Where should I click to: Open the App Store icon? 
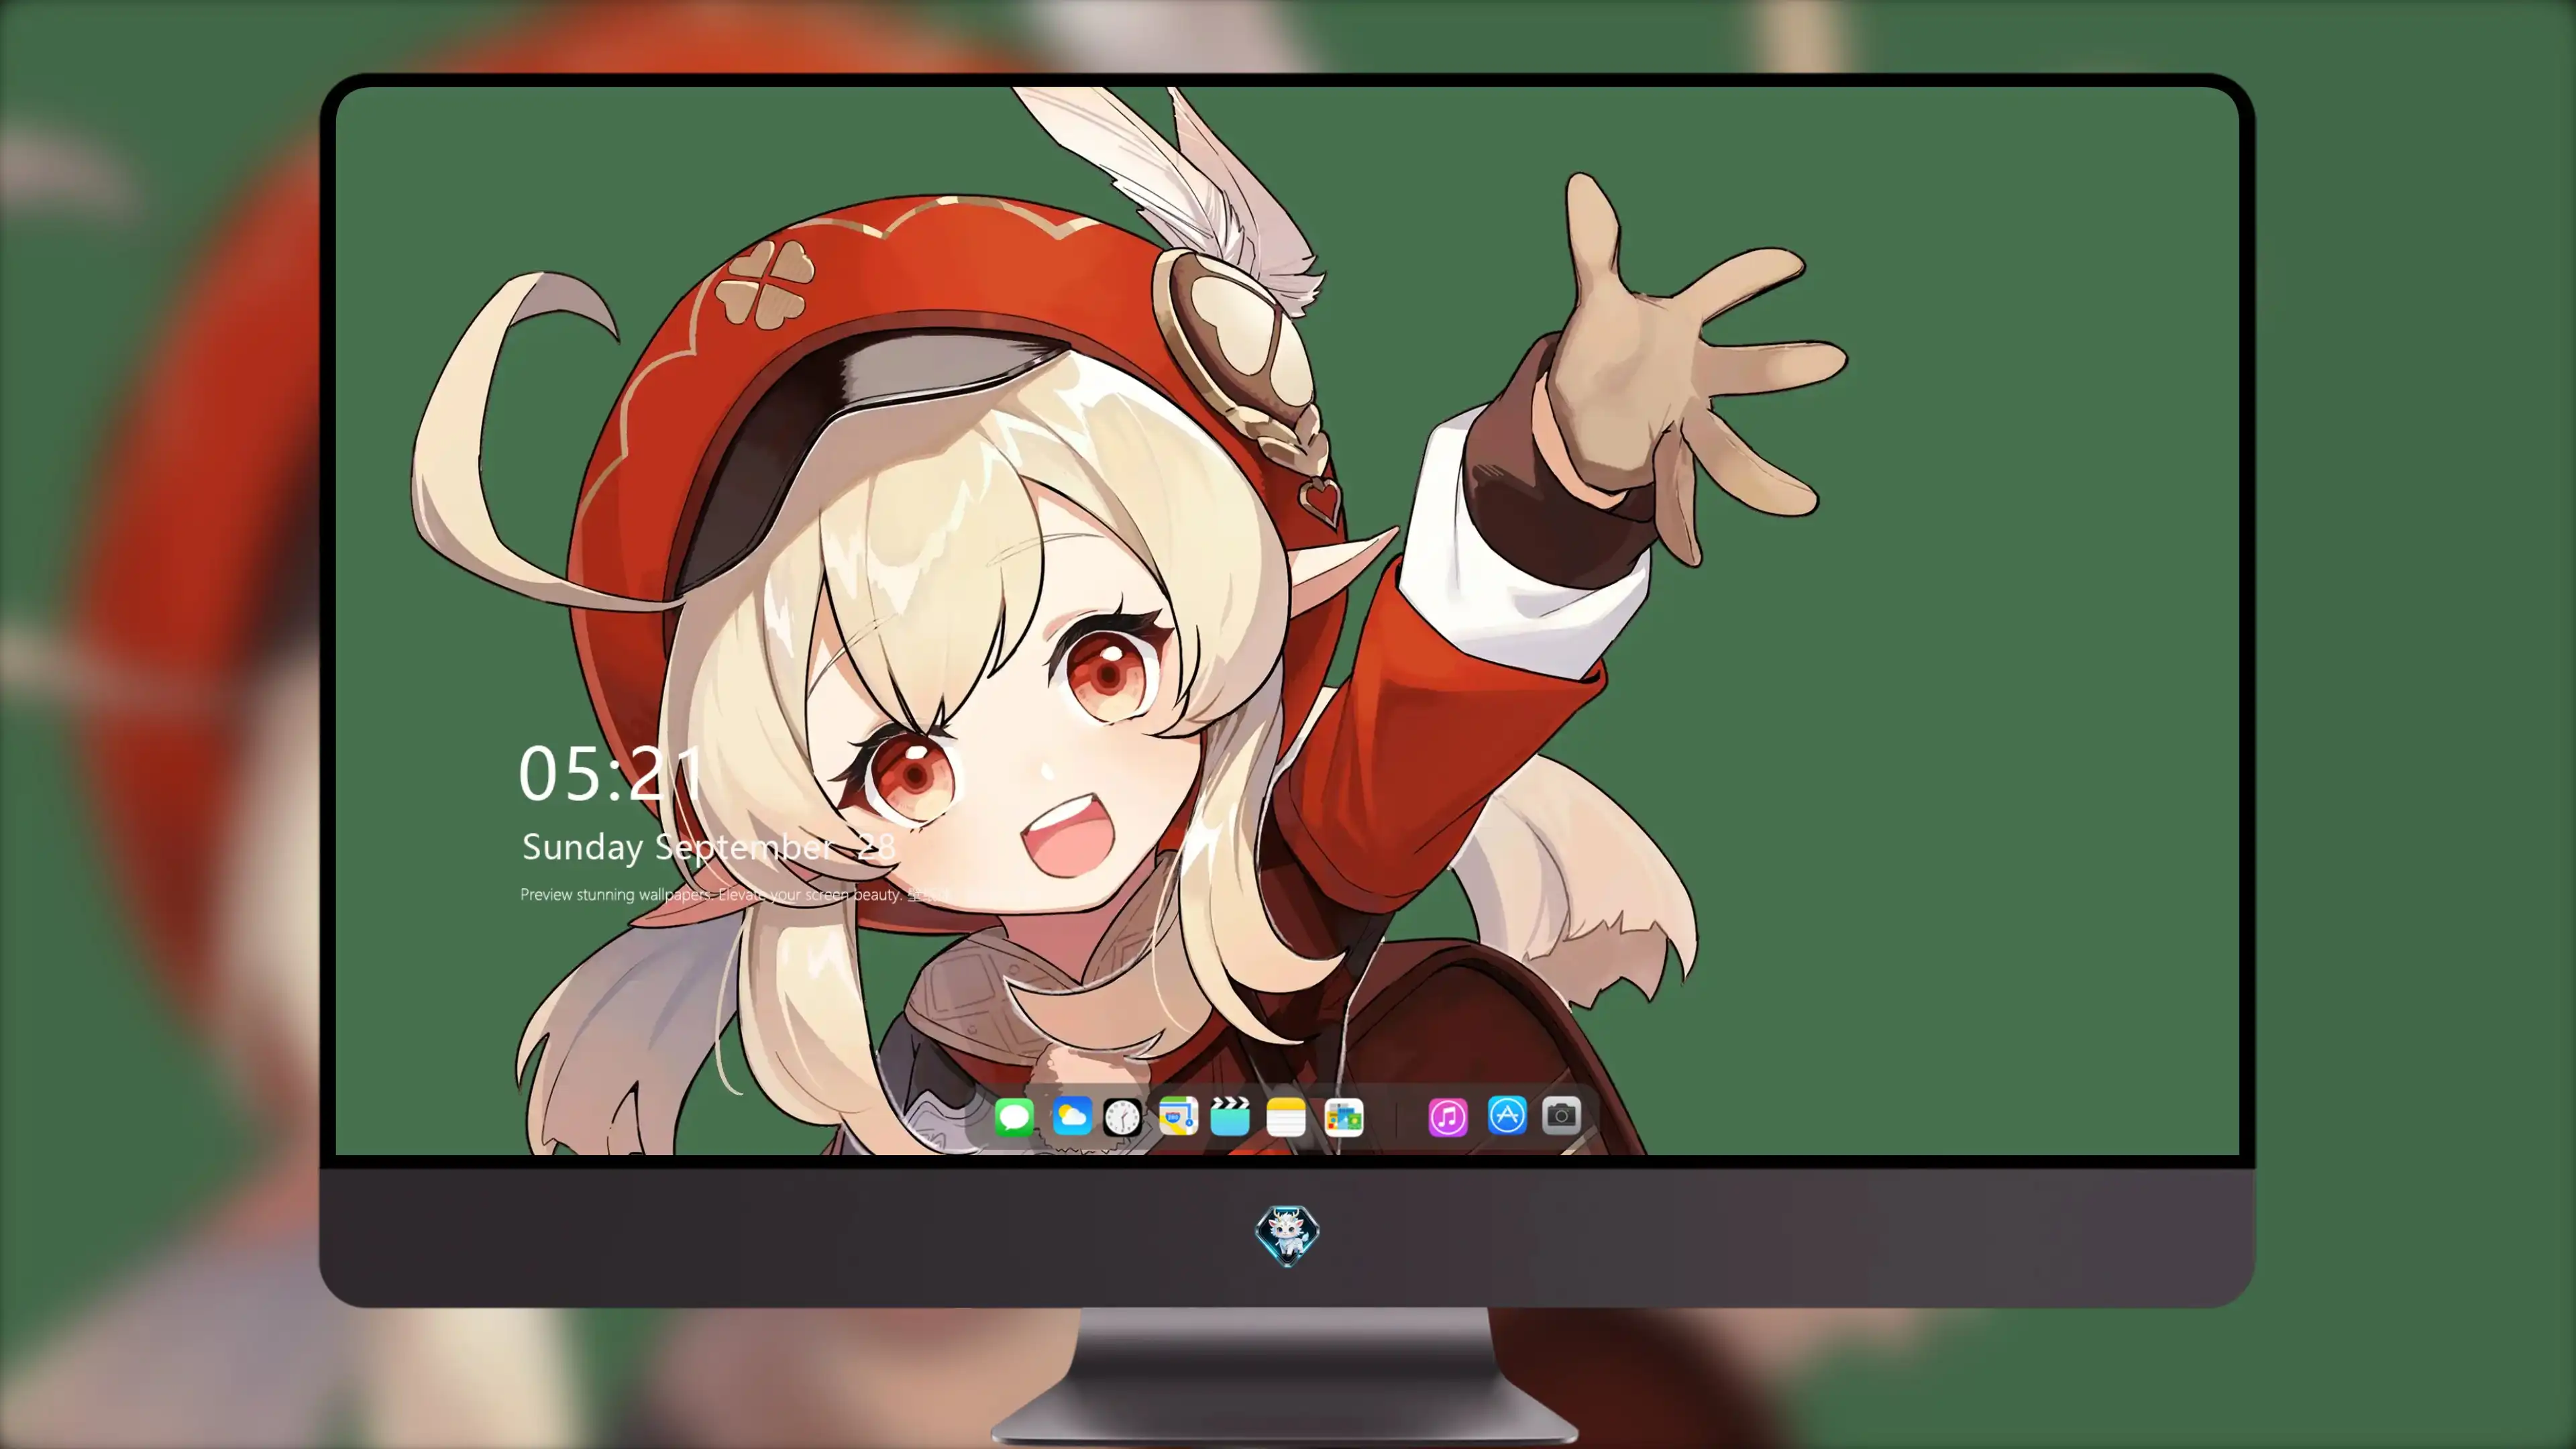coord(1507,1115)
